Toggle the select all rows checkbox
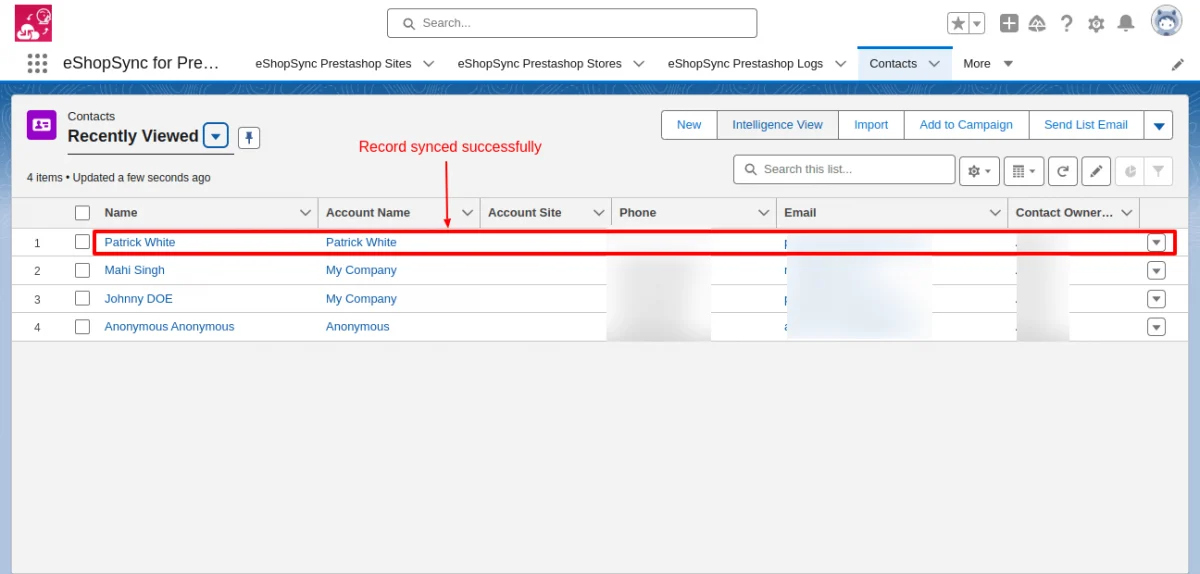This screenshot has width=1200, height=574. click(83, 213)
